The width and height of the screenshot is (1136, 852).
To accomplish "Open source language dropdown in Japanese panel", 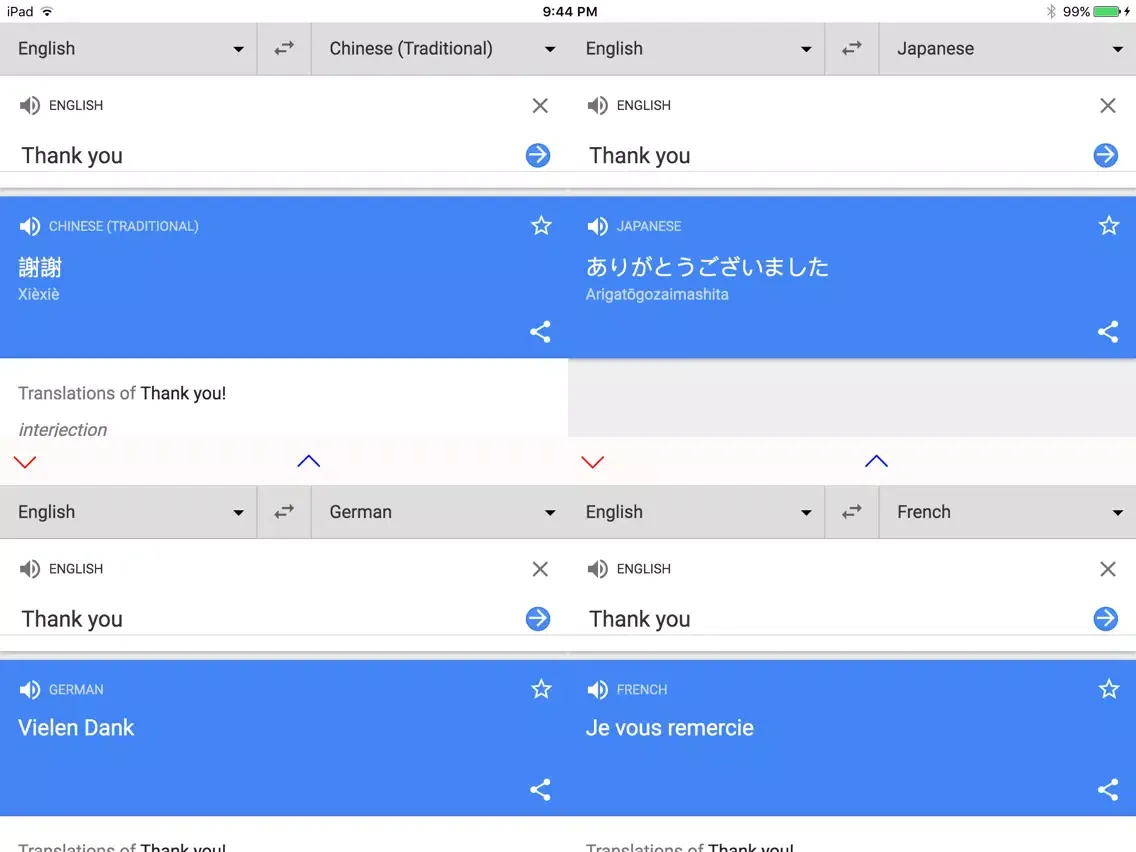I will tap(696, 49).
